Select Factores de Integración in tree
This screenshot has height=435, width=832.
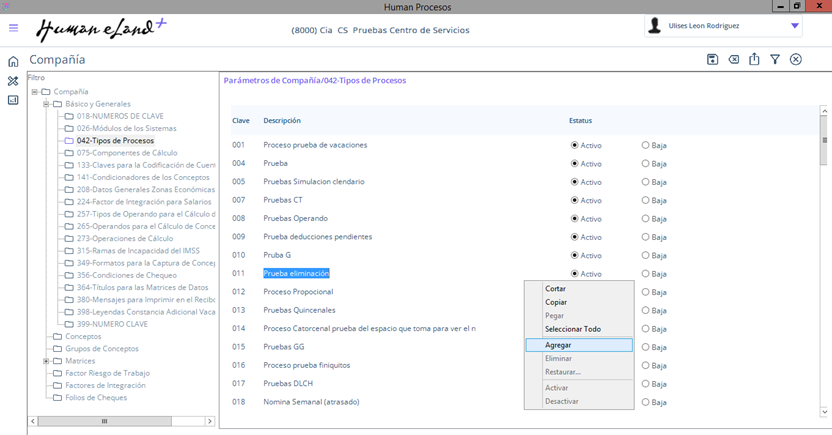pyautogui.click(x=105, y=385)
